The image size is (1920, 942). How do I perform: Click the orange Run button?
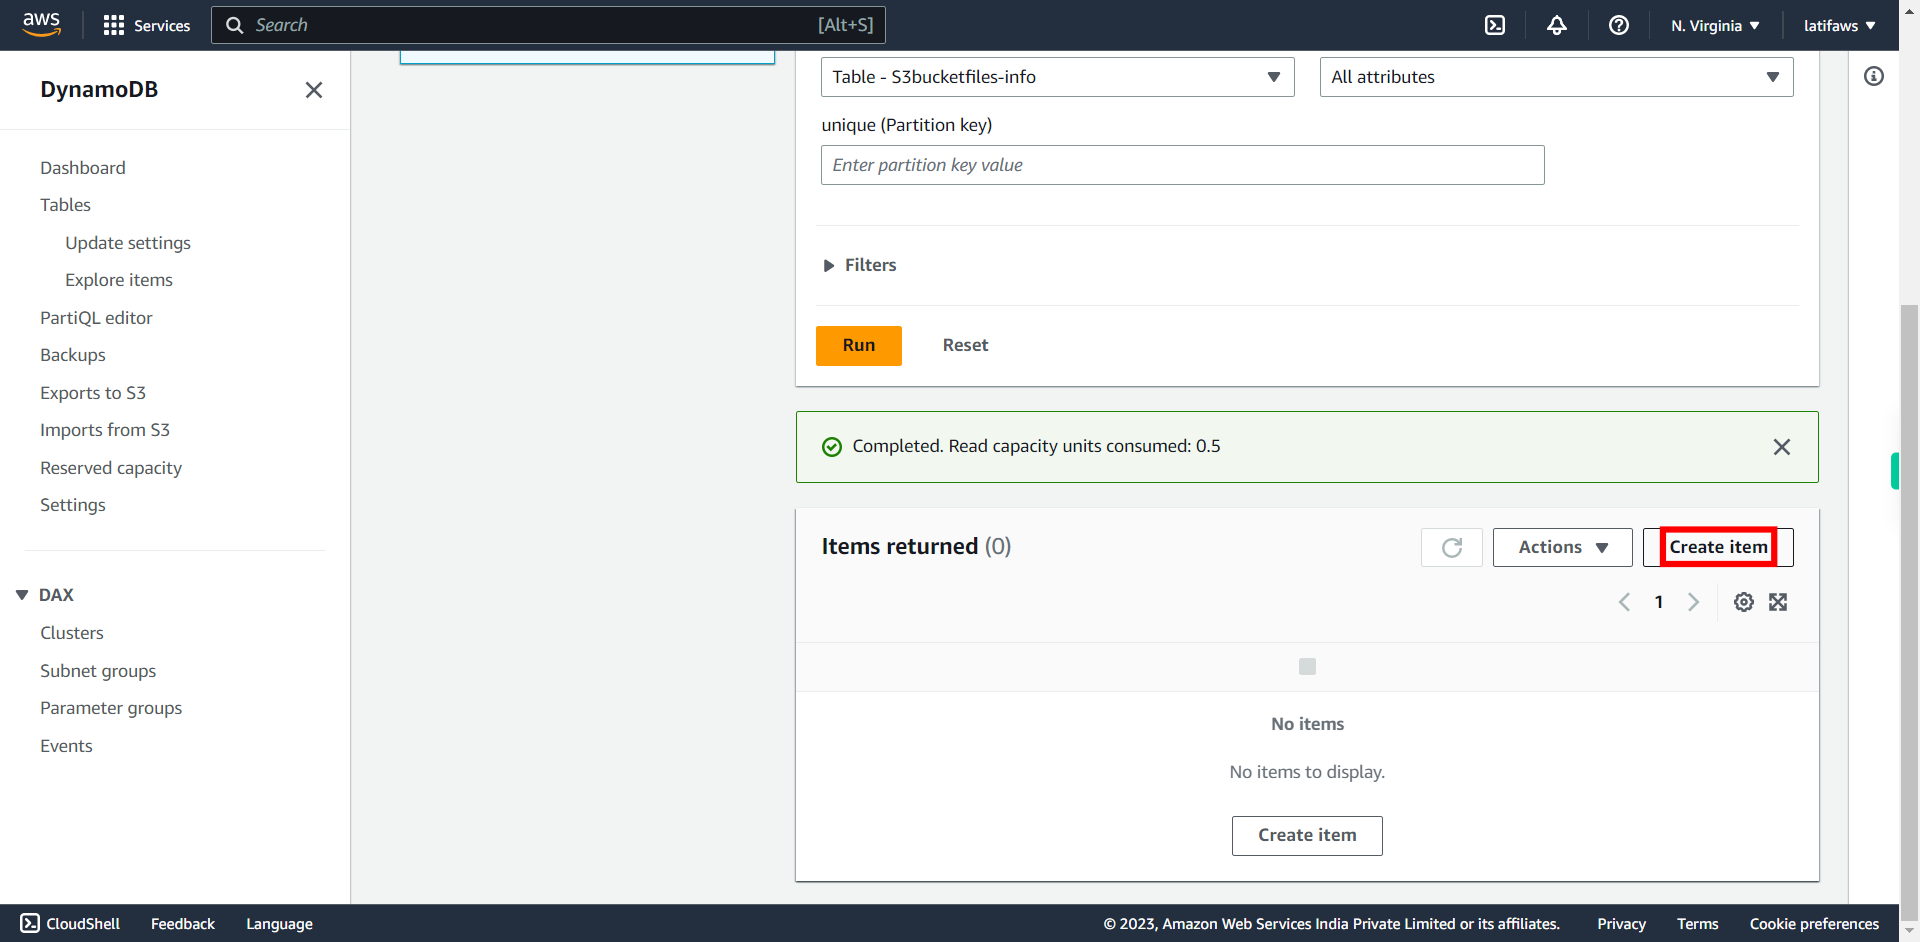coord(859,346)
